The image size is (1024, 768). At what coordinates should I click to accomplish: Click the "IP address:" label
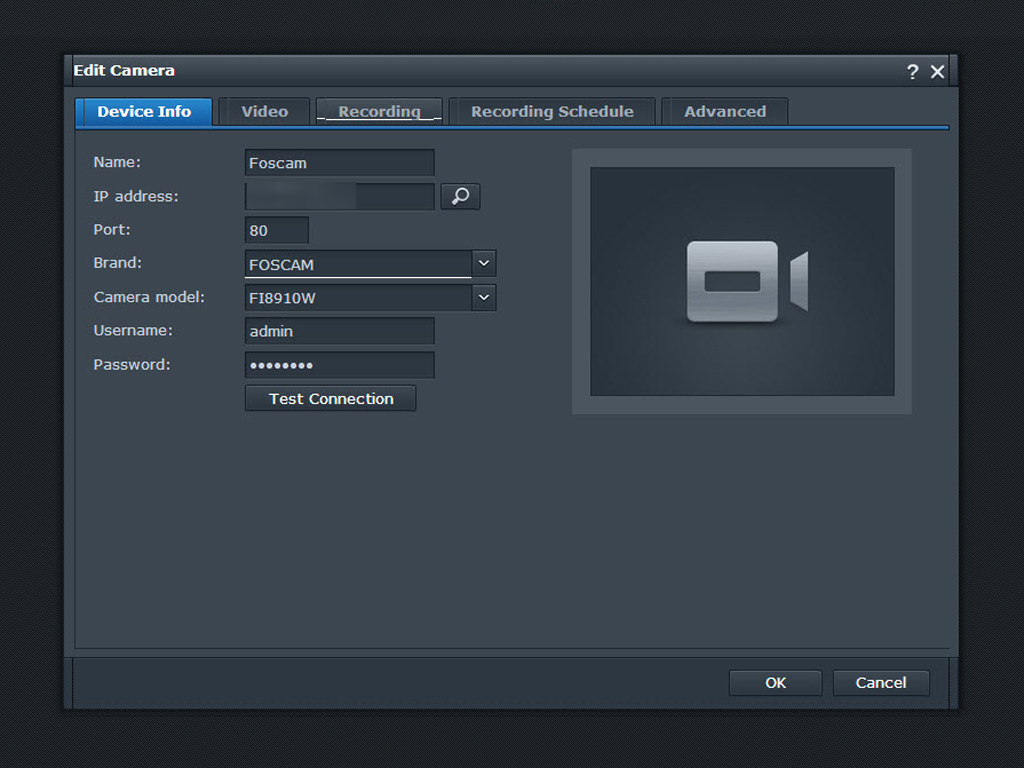(136, 196)
